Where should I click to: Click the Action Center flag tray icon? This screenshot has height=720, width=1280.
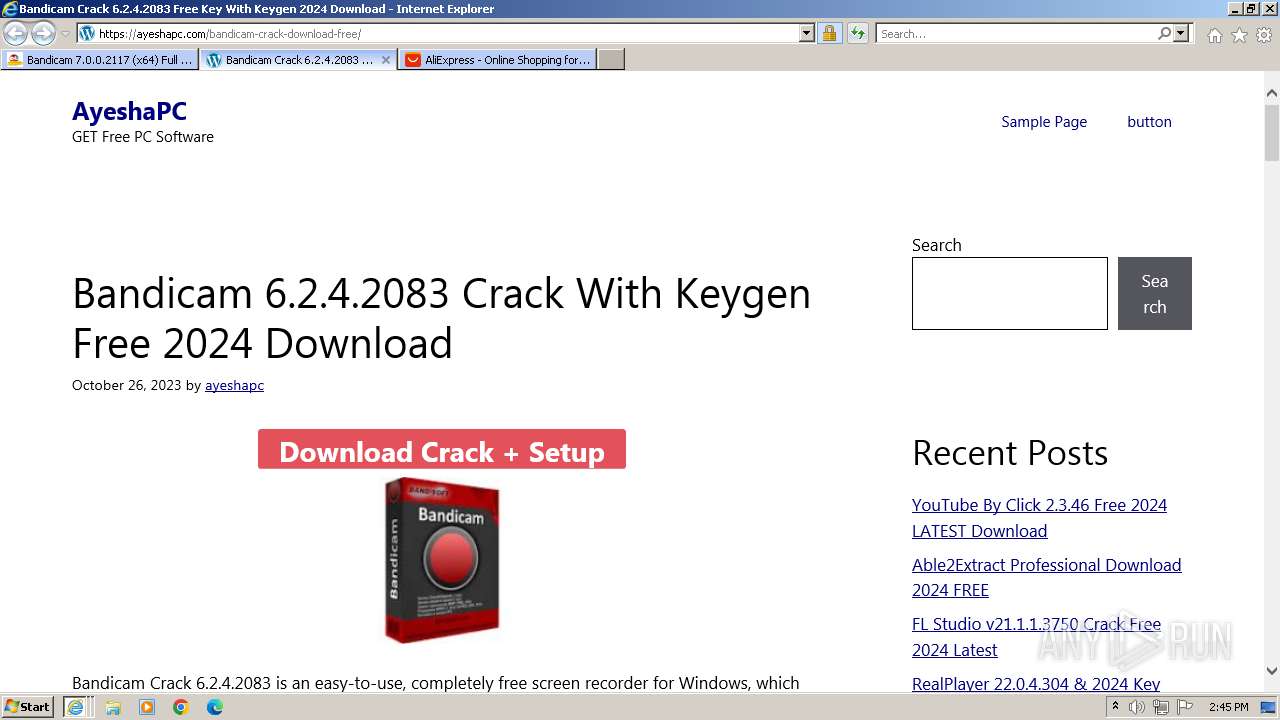(x=1185, y=707)
